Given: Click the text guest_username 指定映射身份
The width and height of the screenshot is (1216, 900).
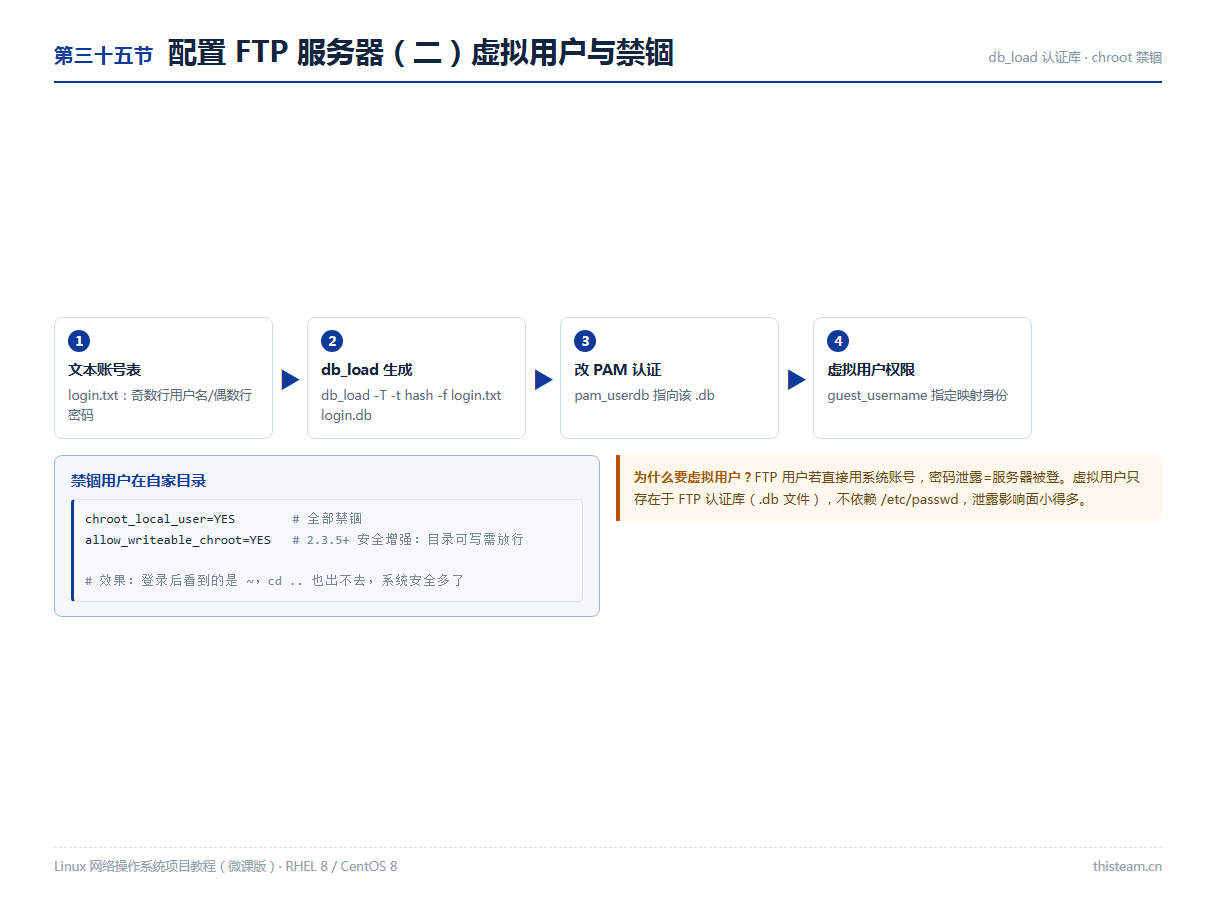Looking at the screenshot, I should [x=917, y=395].
